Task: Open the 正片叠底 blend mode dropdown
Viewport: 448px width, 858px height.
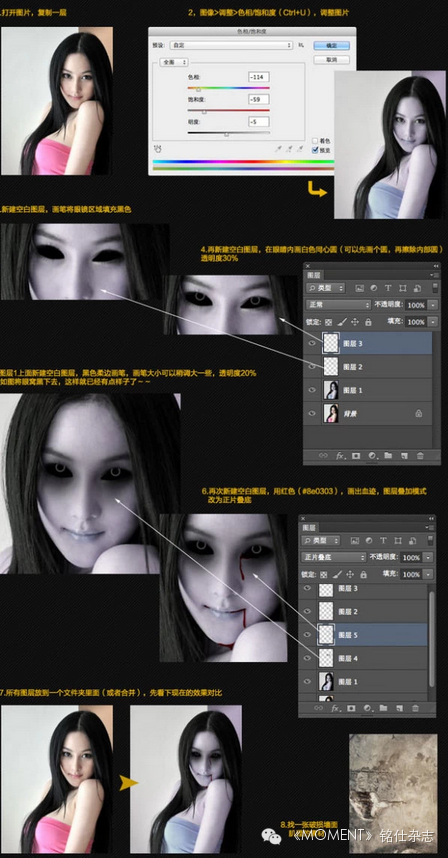Action: [x=333, y=557]
